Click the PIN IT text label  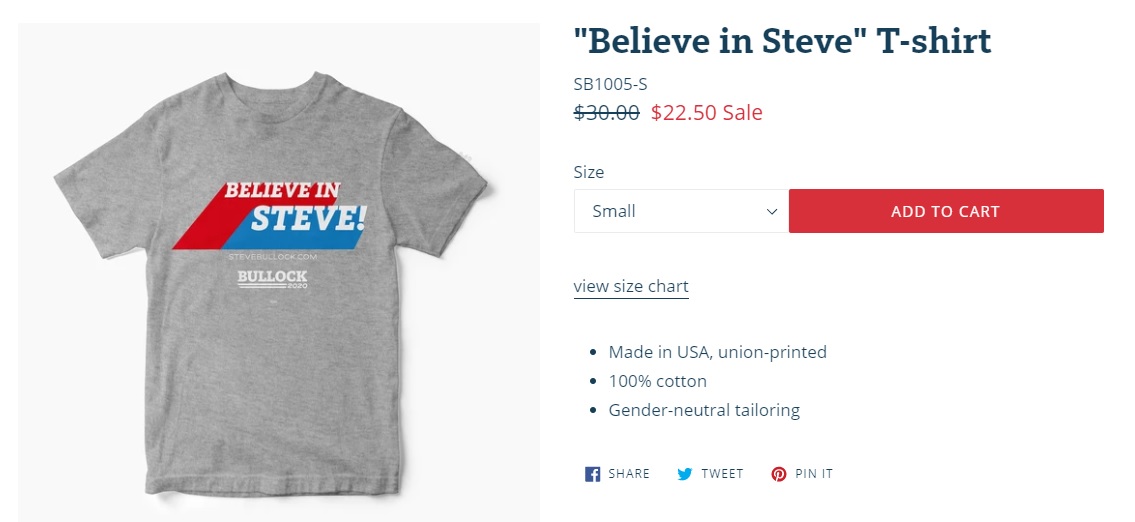(x=814, y=474)
